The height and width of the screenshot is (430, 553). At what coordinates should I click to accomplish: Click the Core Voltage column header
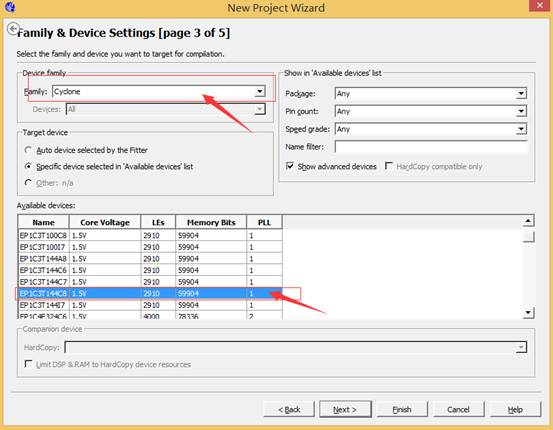105,222
